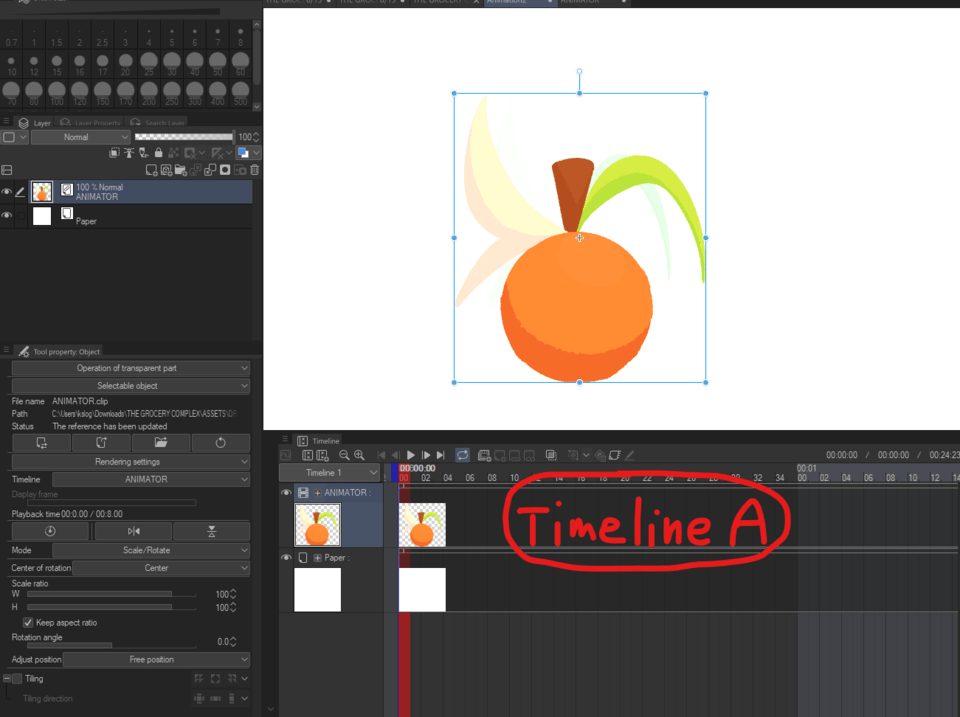Jump to the first frame

(x=381, y=455)
